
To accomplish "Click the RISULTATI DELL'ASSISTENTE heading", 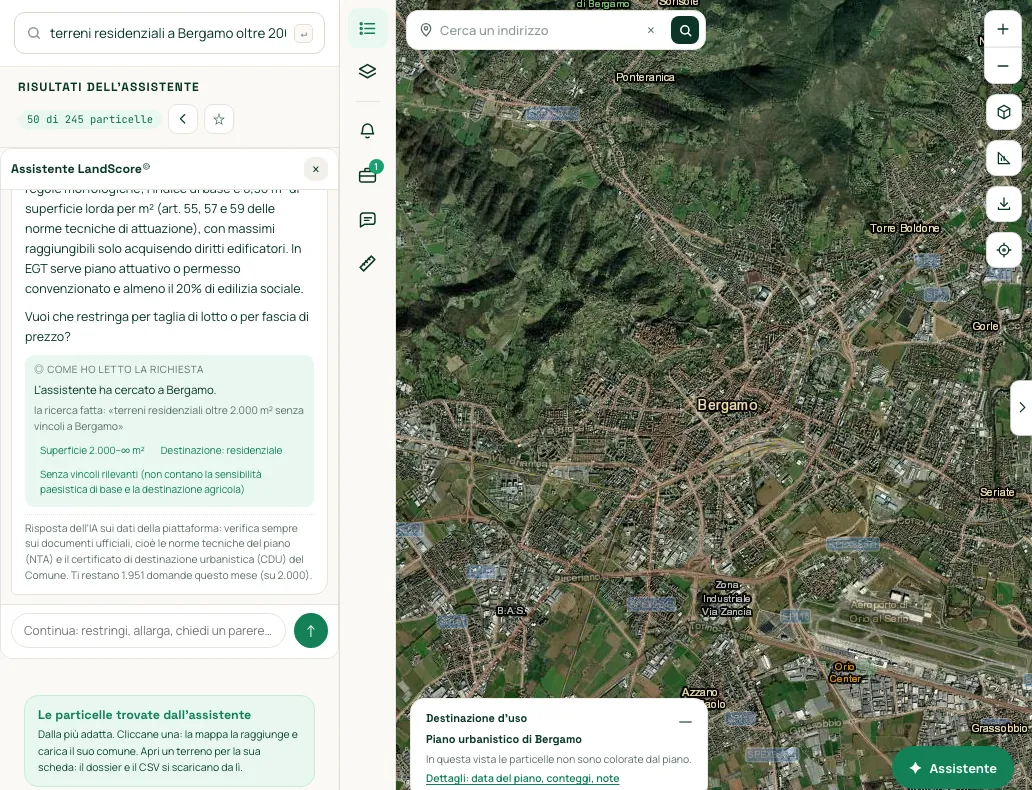I will click(109, 87).
